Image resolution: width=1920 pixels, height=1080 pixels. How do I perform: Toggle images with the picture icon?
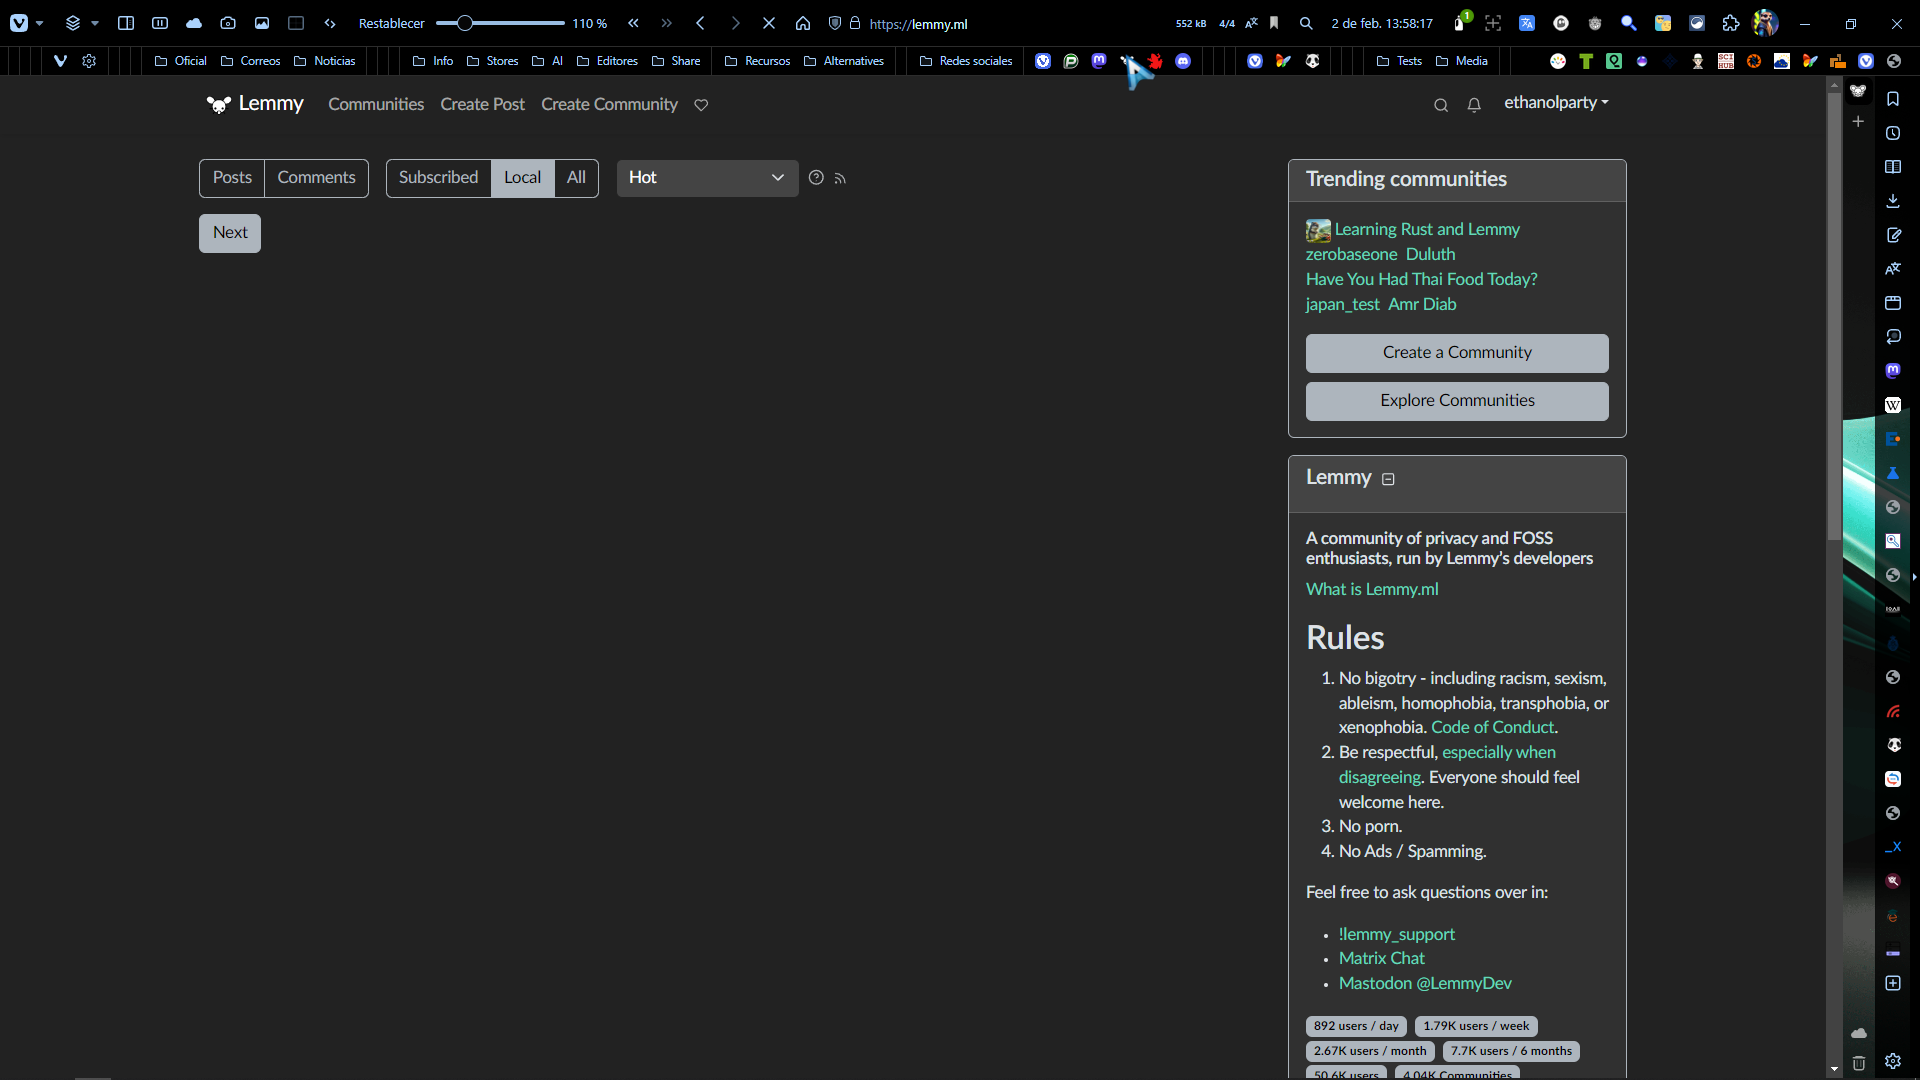pos(262,23)
